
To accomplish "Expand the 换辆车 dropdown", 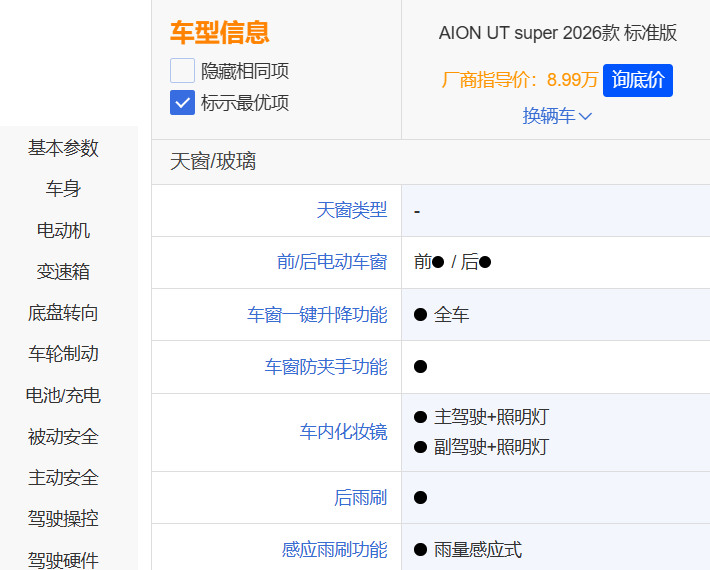I will click(557, 116).
